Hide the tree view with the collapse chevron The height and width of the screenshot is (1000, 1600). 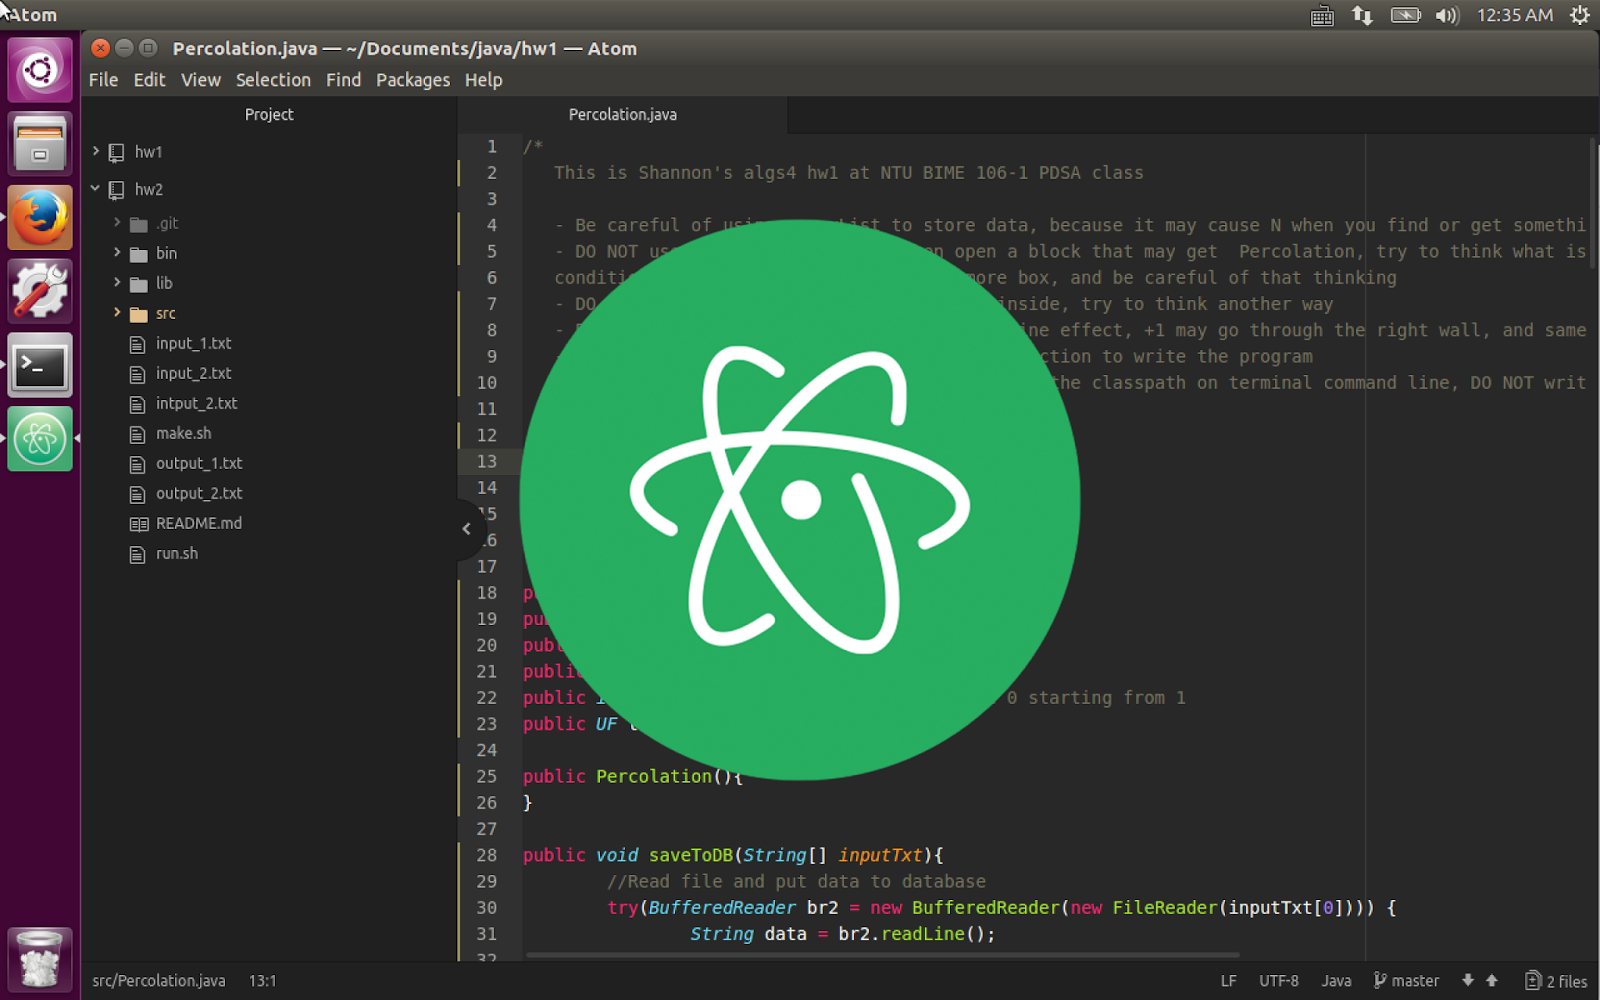click(x=467, y=528)
